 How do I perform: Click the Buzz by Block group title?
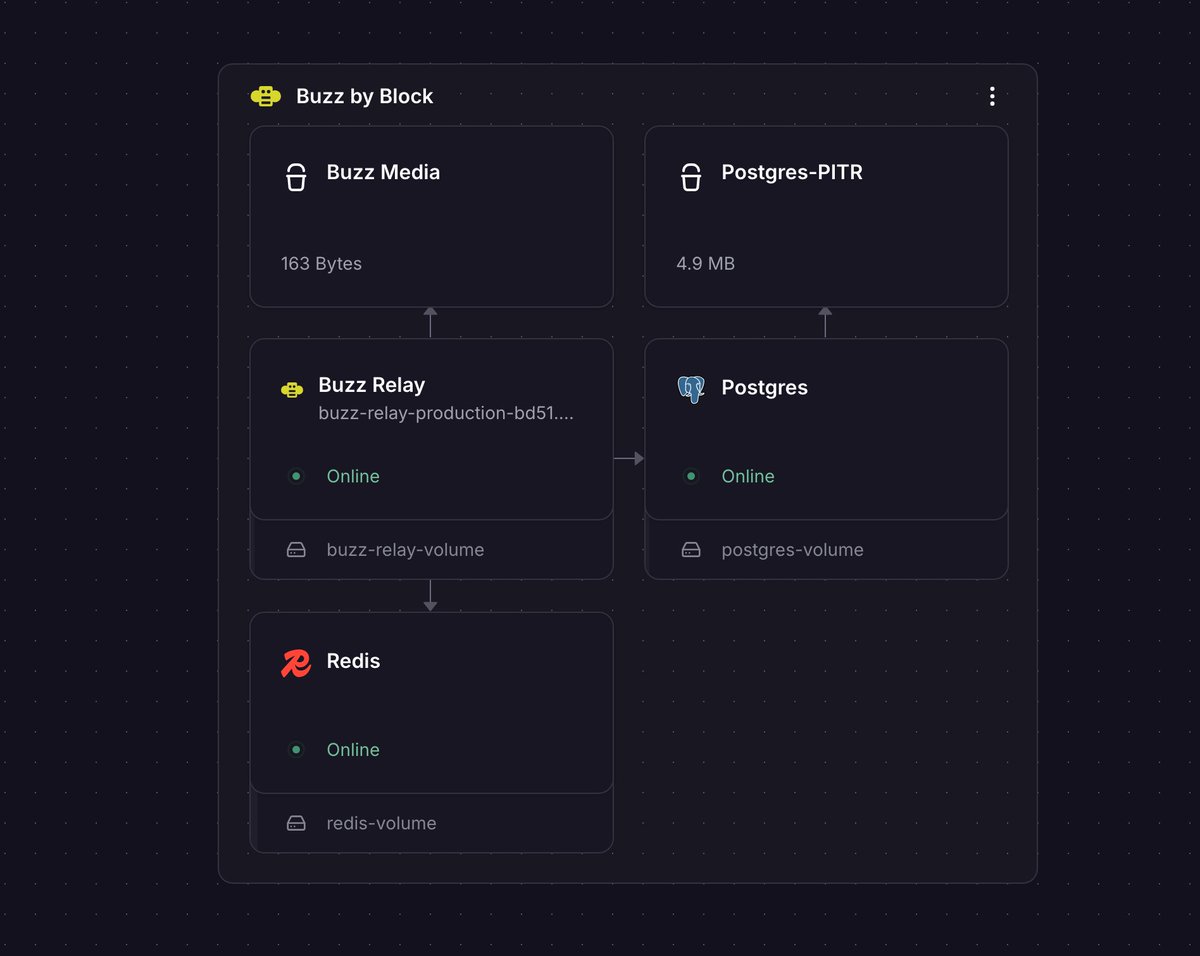[365, 96]
